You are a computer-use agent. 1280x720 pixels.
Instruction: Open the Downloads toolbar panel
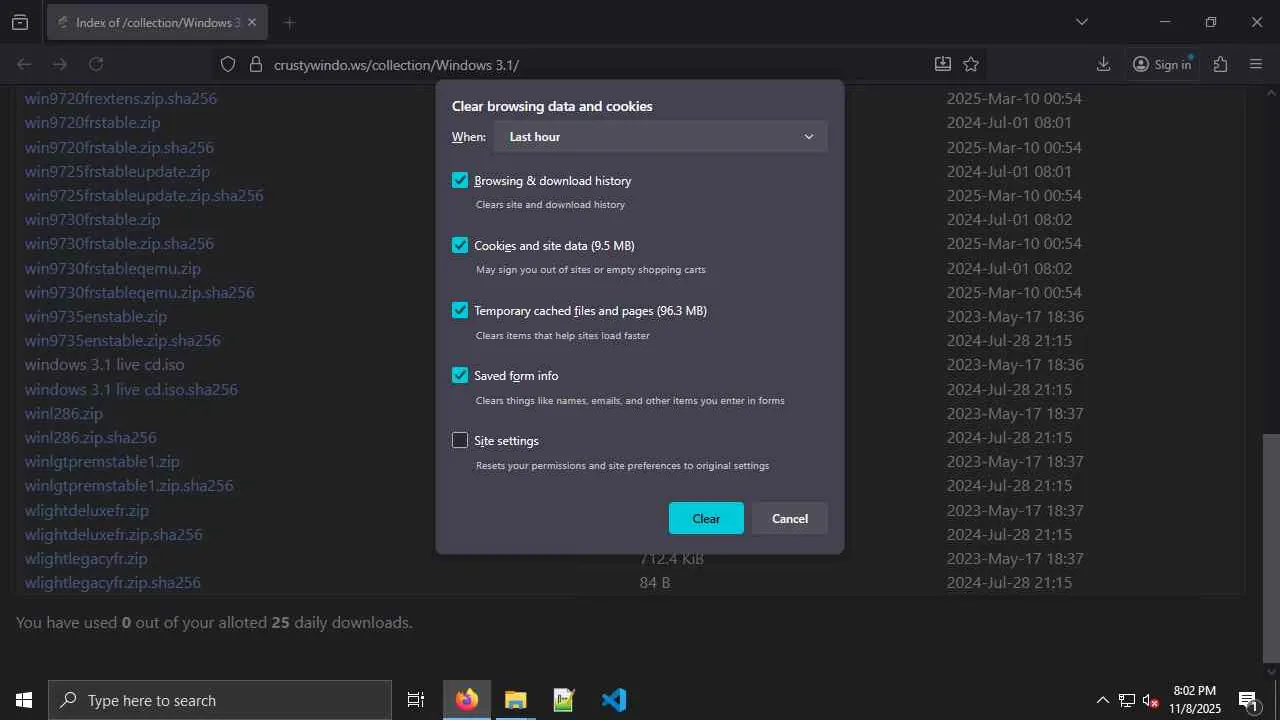pos(1103,64)
